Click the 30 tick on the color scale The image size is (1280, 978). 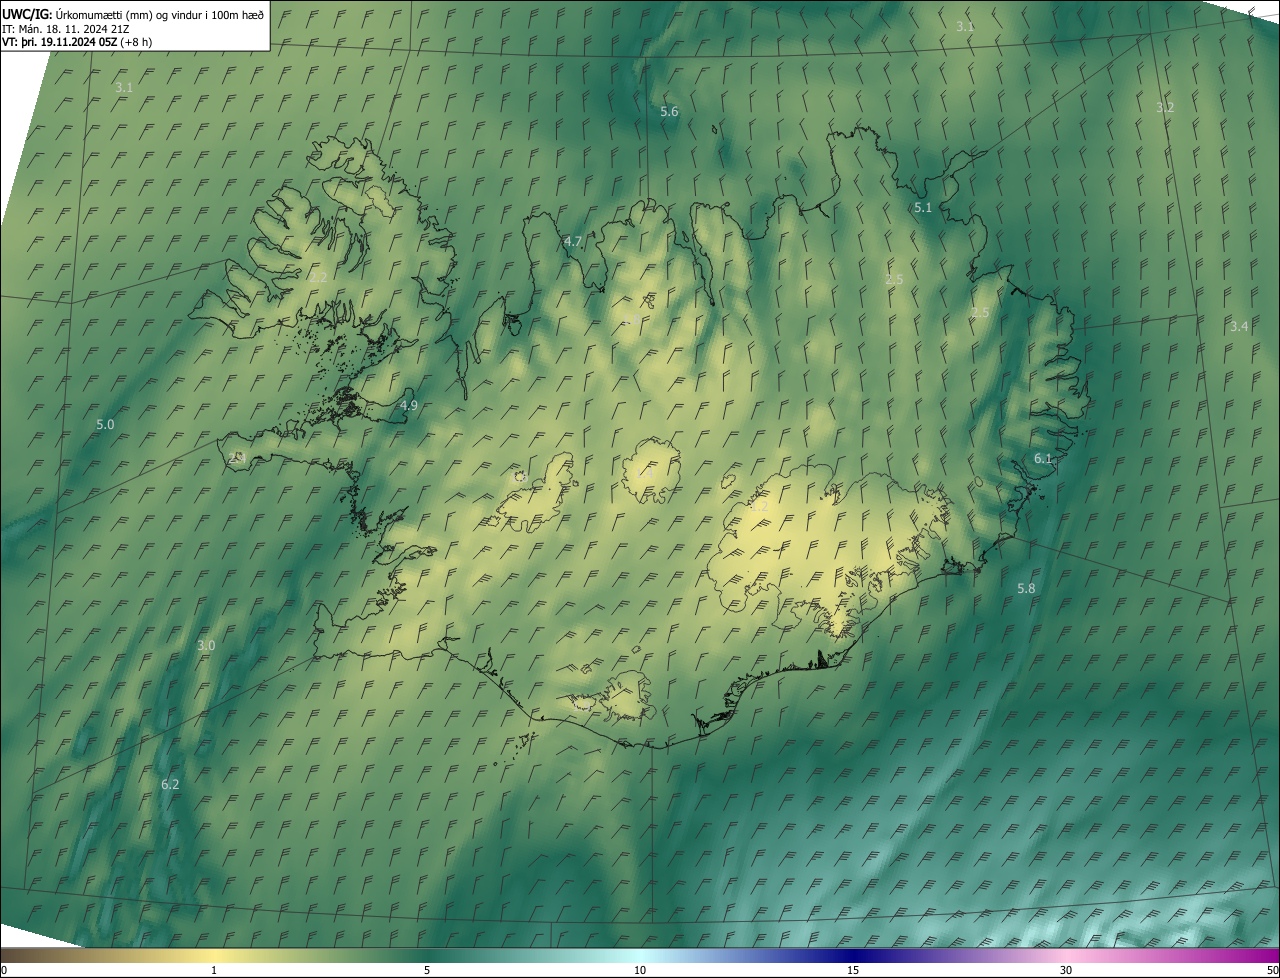tap(1066, 970)
